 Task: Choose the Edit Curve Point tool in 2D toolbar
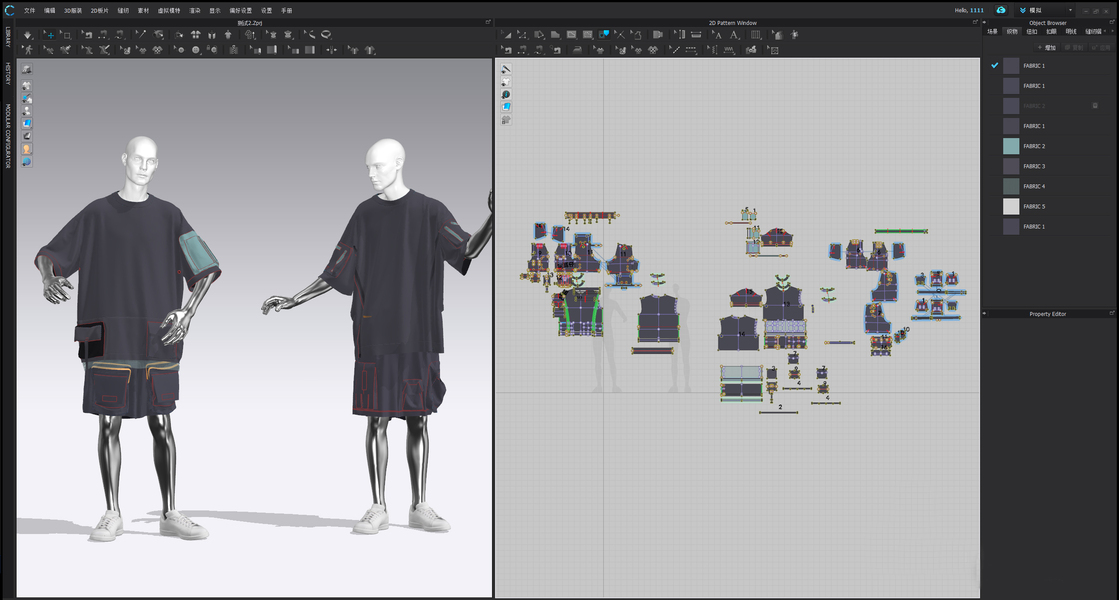point(522,35)
